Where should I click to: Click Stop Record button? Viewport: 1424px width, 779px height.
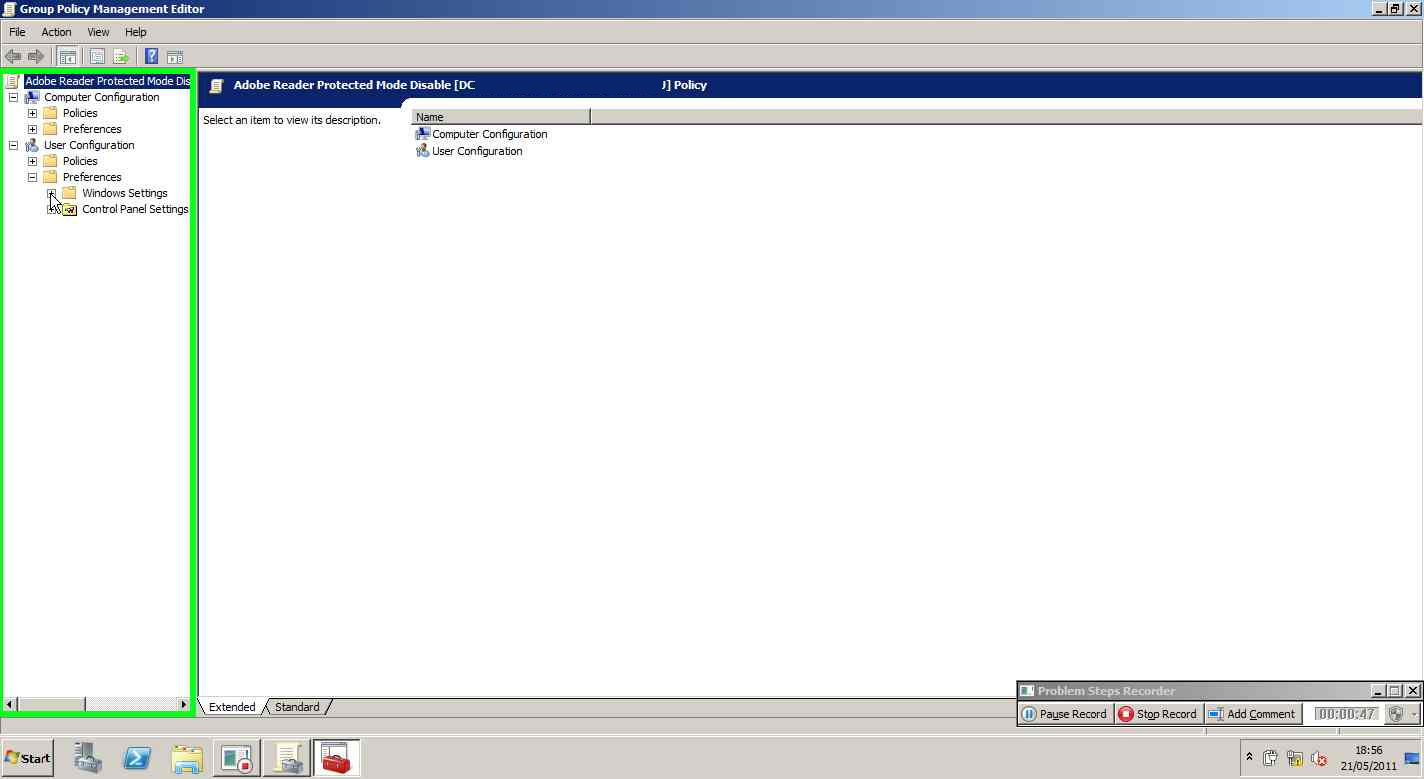(1158, 714)
